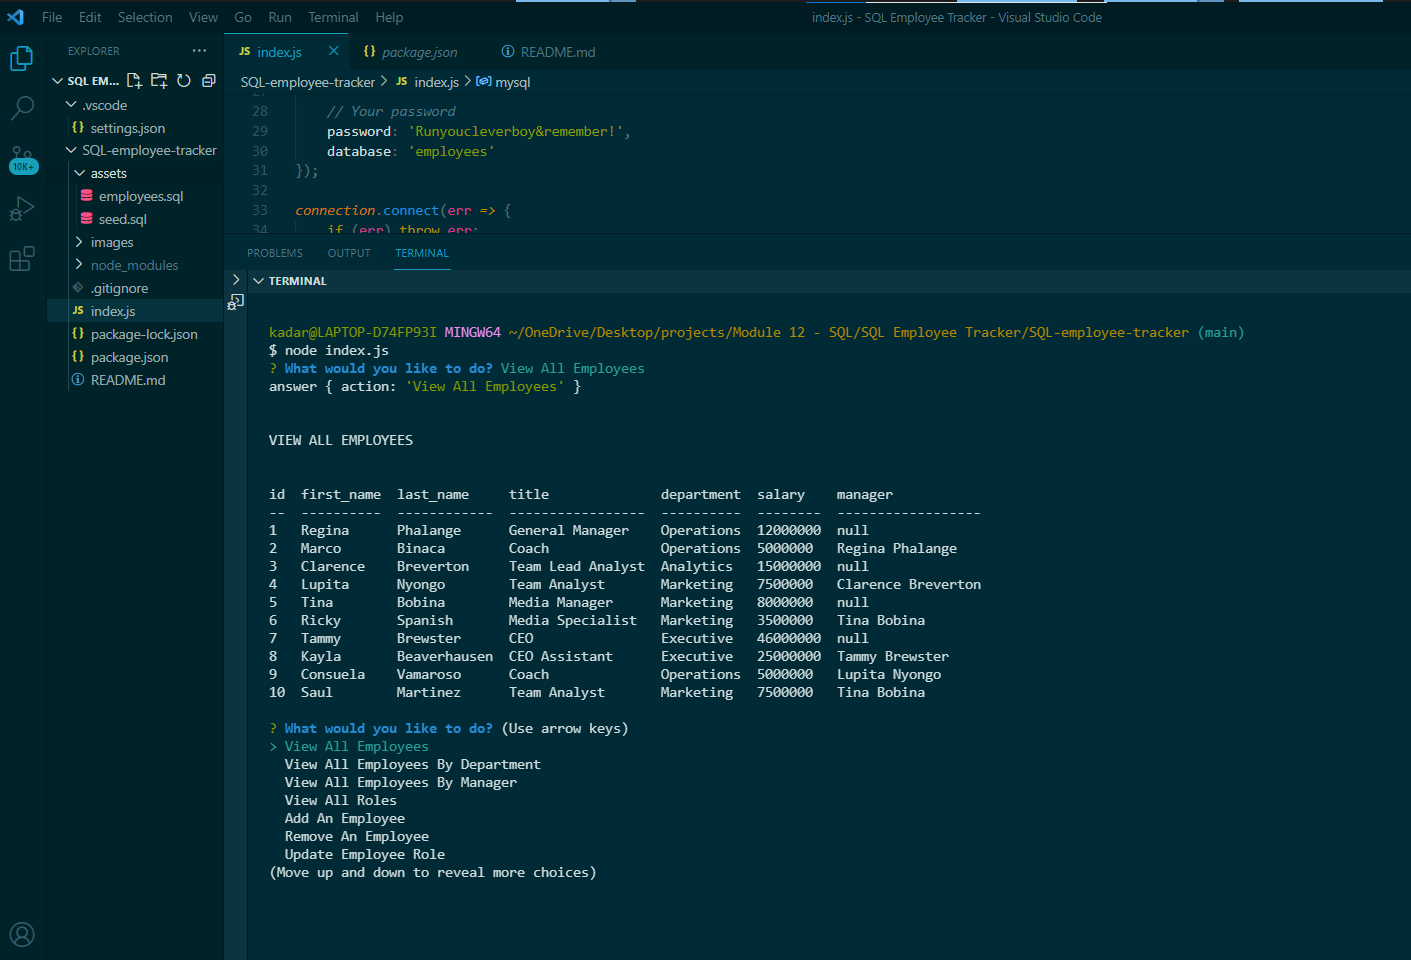Screen dimensions: 1411x960
Task: Switch to the PROBLEMS panel tab
Action: pyautogui.click(x=274, y=253)
